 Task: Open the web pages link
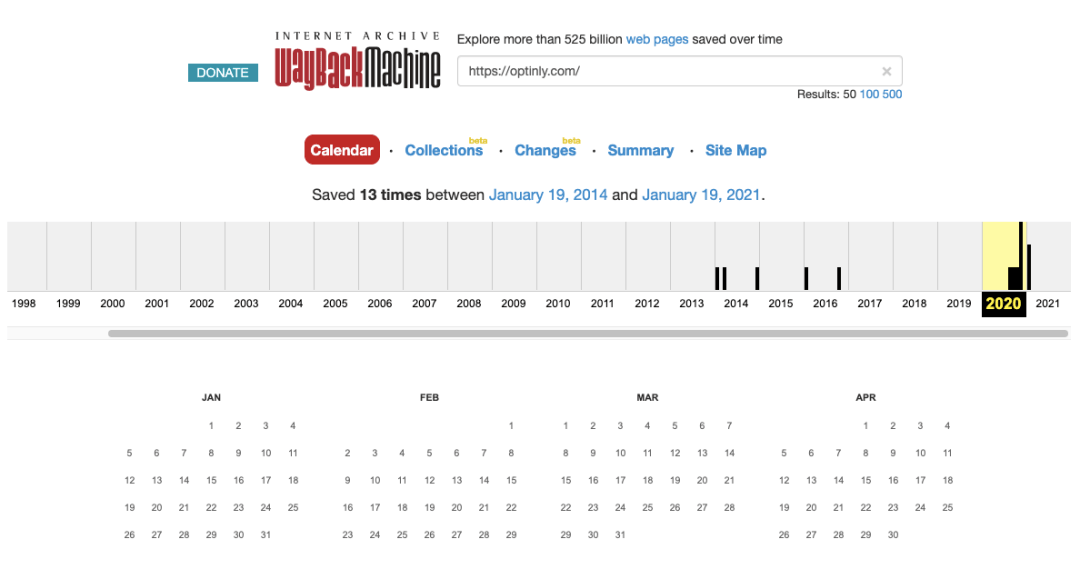656,39
